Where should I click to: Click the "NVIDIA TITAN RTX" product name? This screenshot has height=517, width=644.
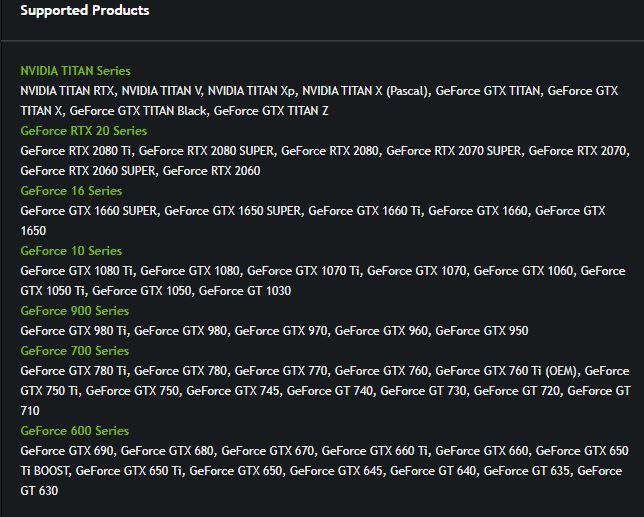pos(67,91)
